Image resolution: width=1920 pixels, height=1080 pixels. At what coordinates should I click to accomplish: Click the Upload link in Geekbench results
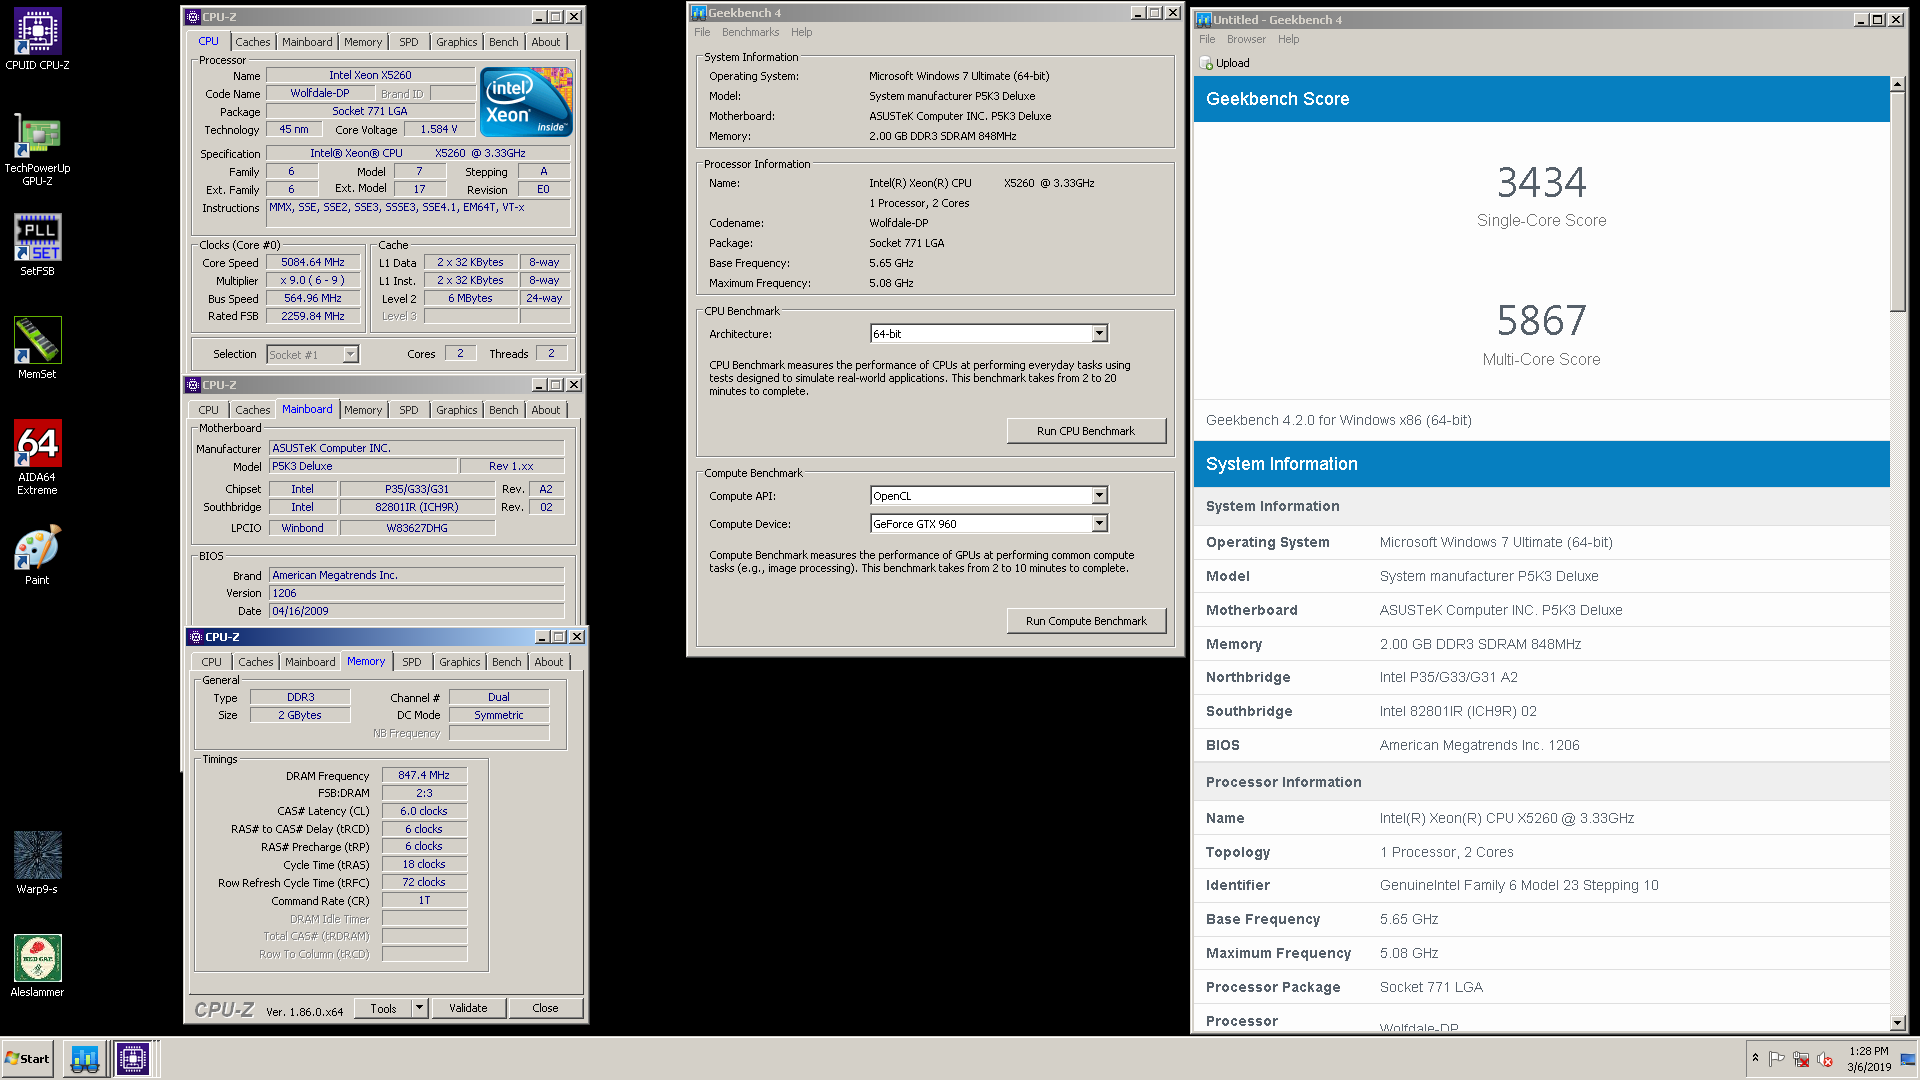(1233, 63)
